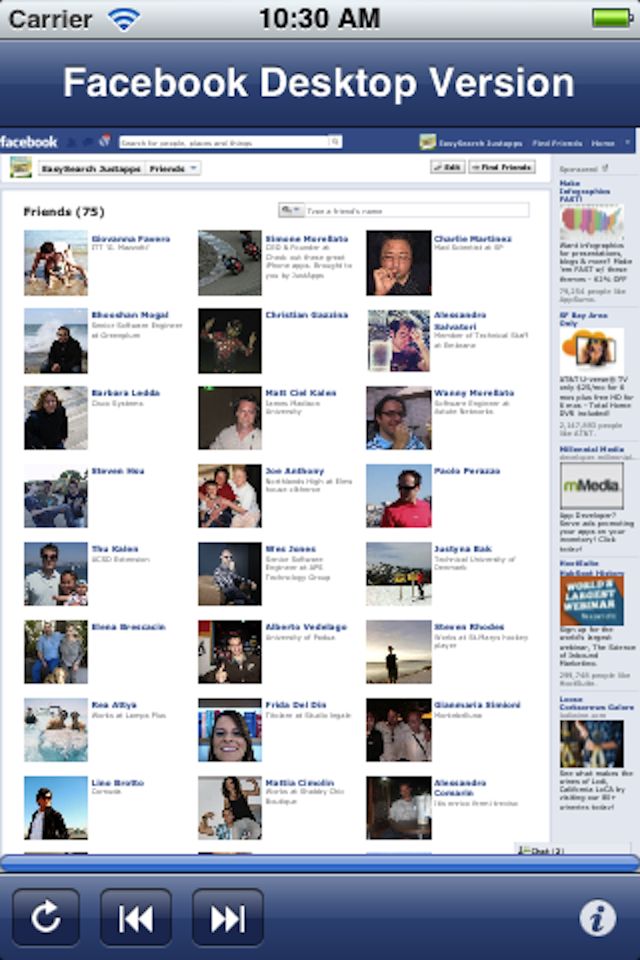The image size is (640, 960).
Task: Click the dark sponsored ad image at the bottom of the sidebar
Action: click(x=592, y=744)
